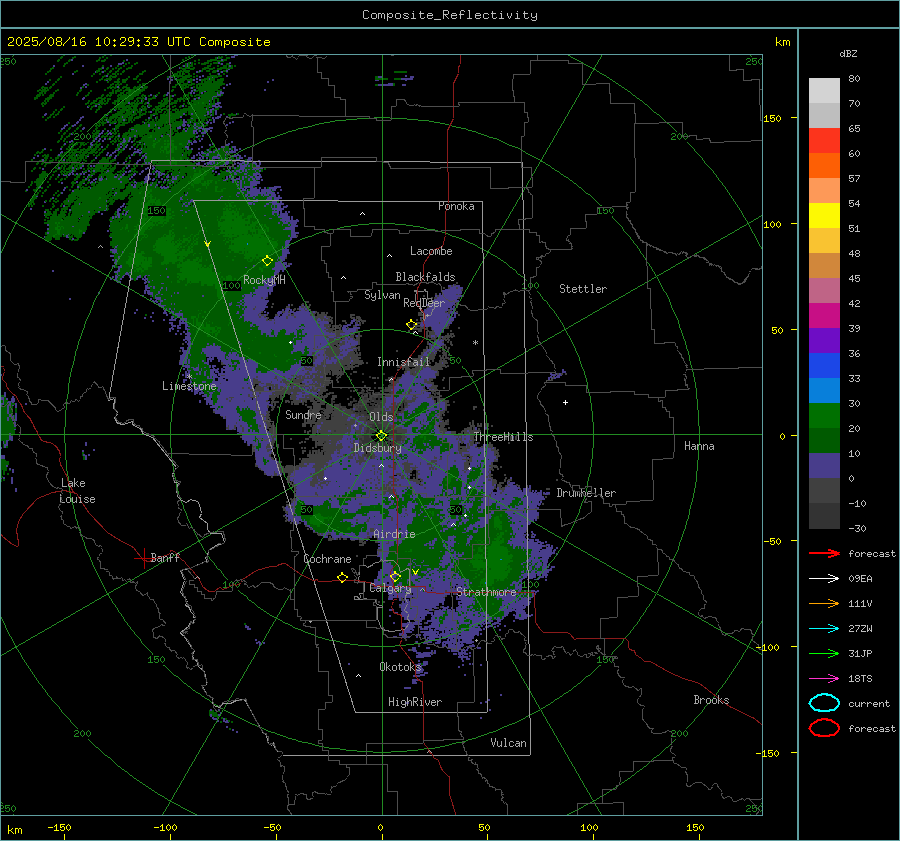The height and width of the screenshot is (841, 900).
Task: Click the yellow radar-site diamond at Didsbury
Action: [381, 436]
